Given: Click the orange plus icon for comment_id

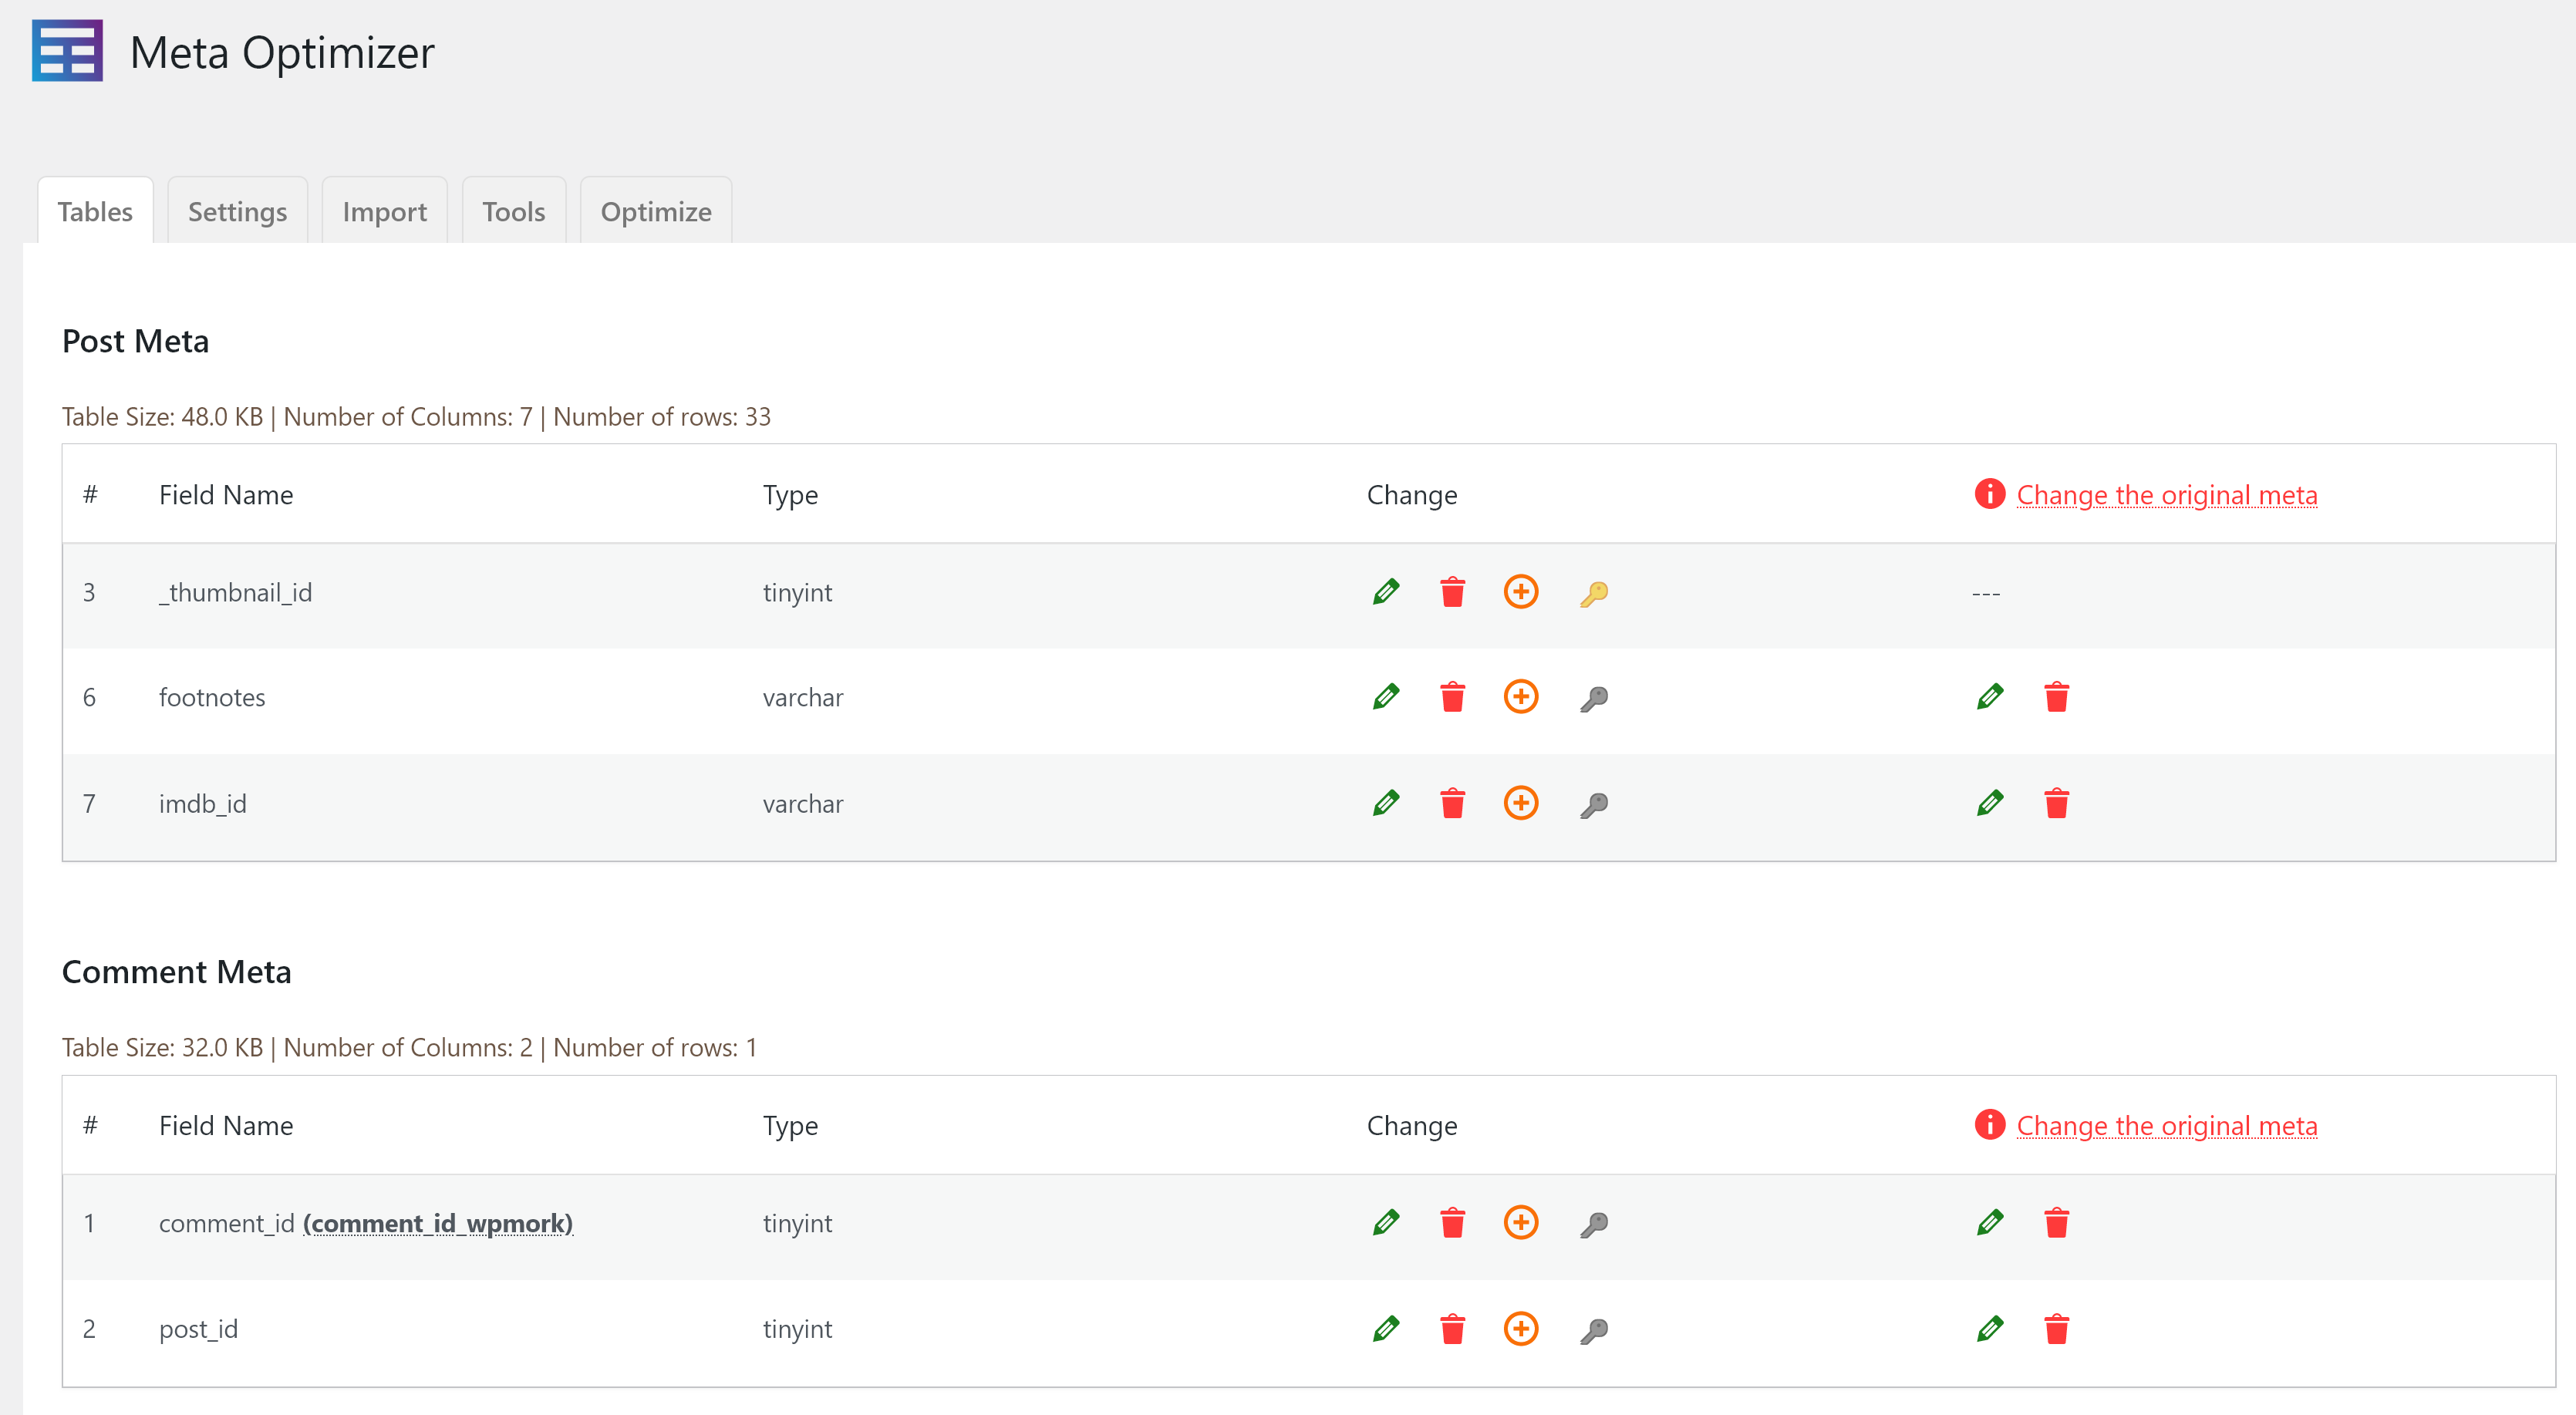Looking at the screenshot, I should 1520,1223.
